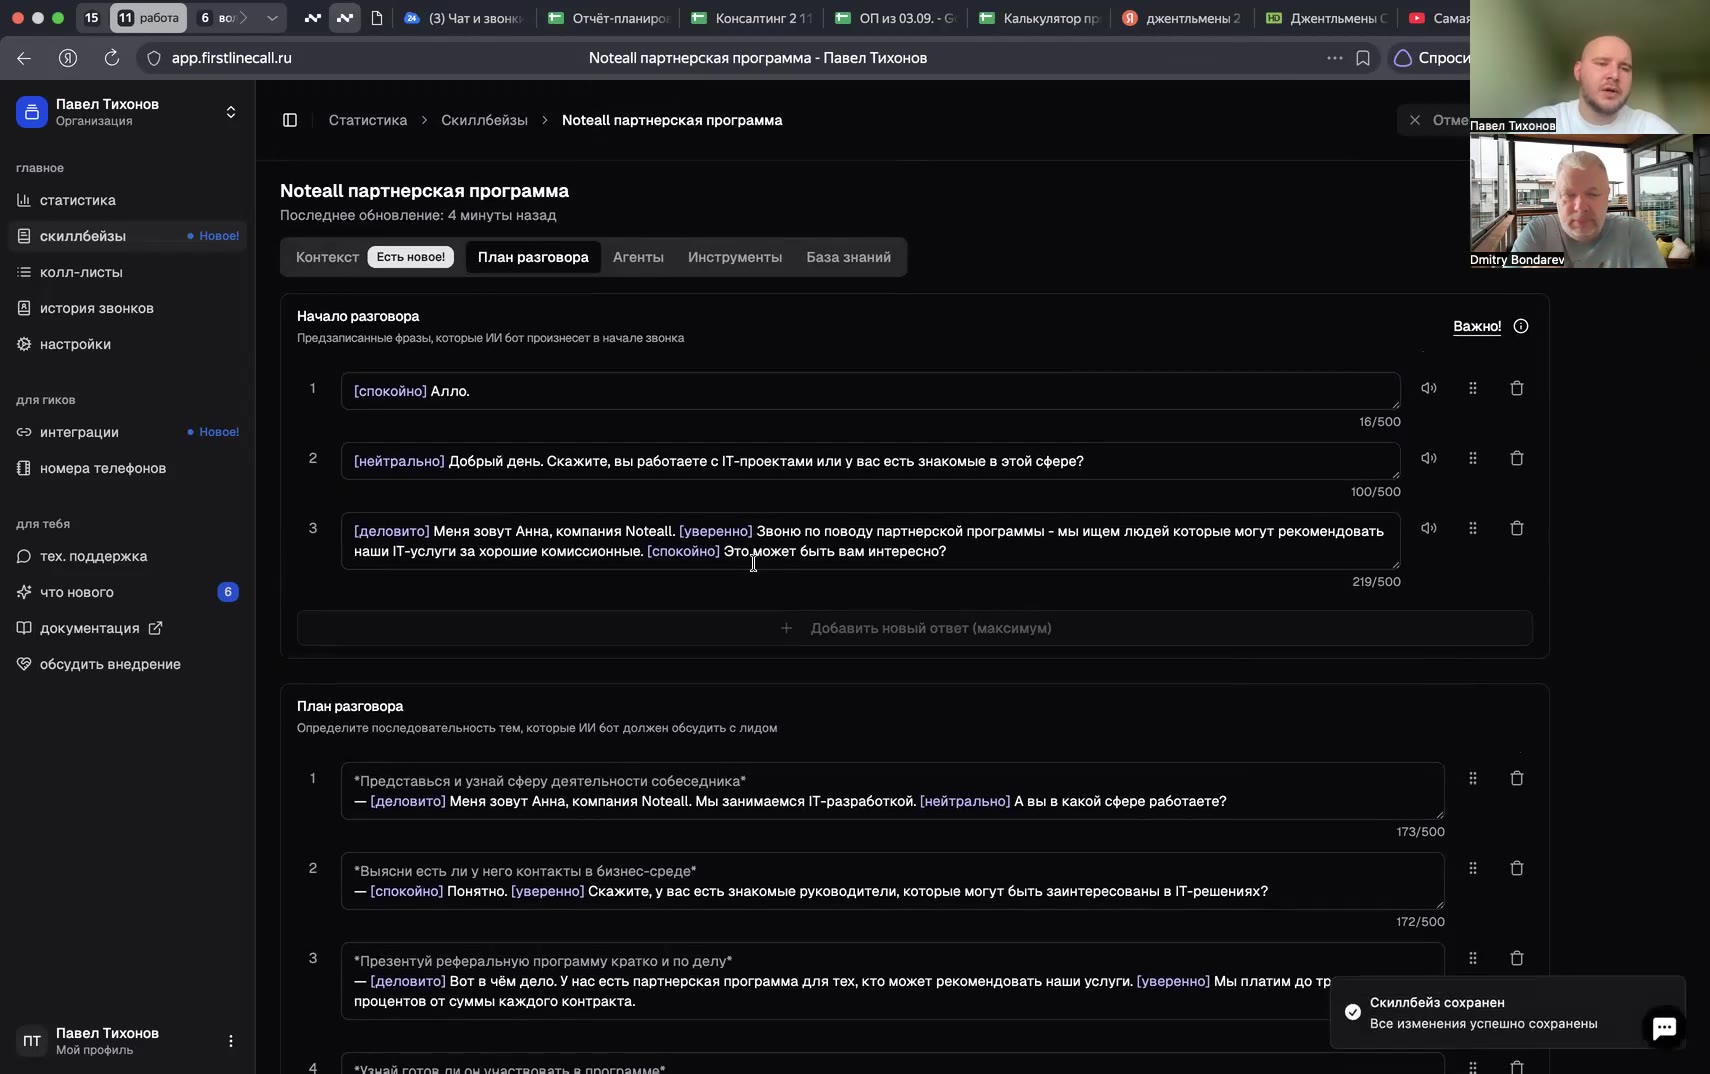
Task: Click the info icon next to 'Важно!'
Action: tap(1521, 326)
